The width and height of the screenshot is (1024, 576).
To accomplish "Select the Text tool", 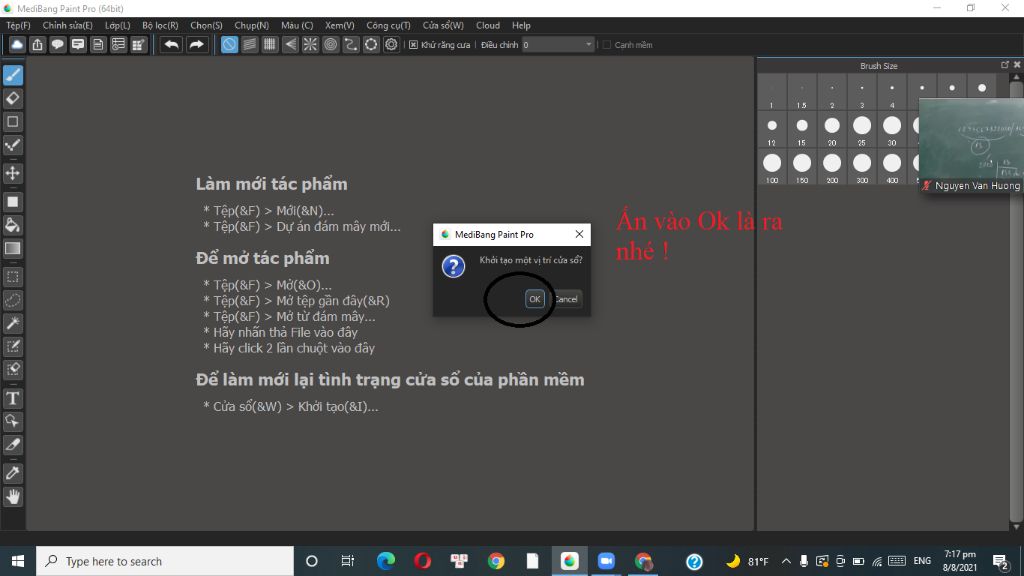I will [12, 398].
